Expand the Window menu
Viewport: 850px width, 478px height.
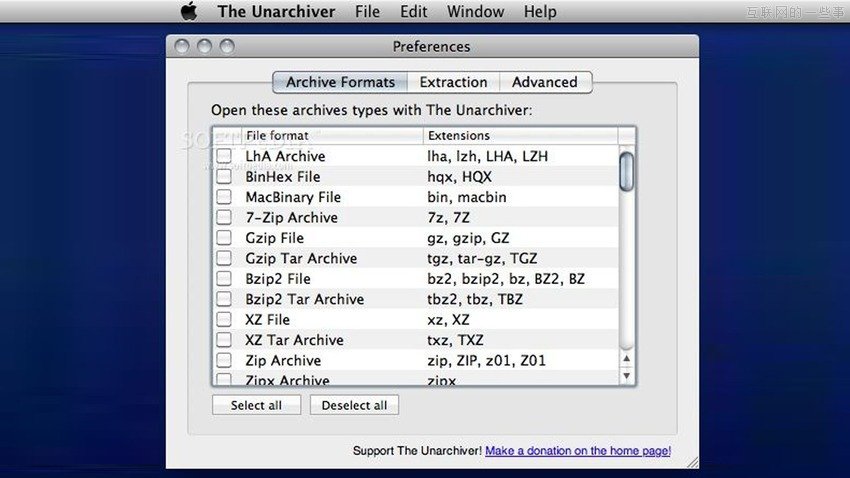coord(475,12)
